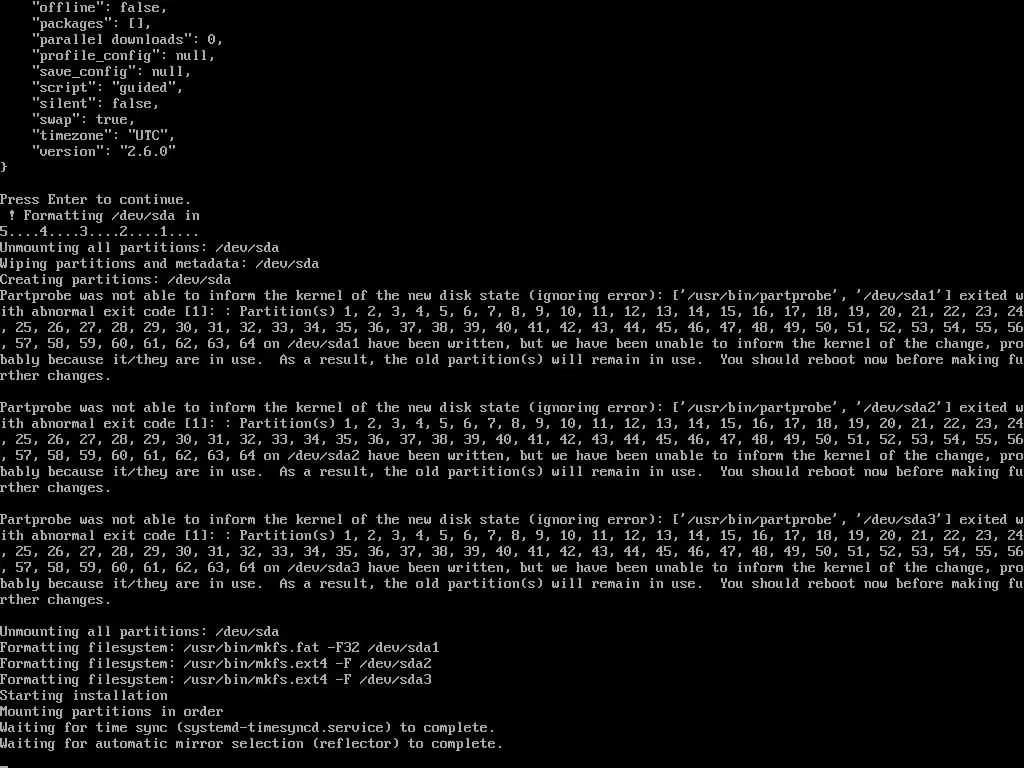Click "Creating partitions: /dev/sda" line
Screen dimensions: 1024x768
pos(116,280)
